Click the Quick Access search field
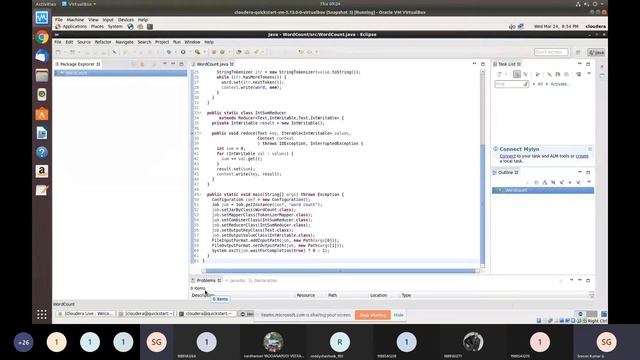 (551, 52)
